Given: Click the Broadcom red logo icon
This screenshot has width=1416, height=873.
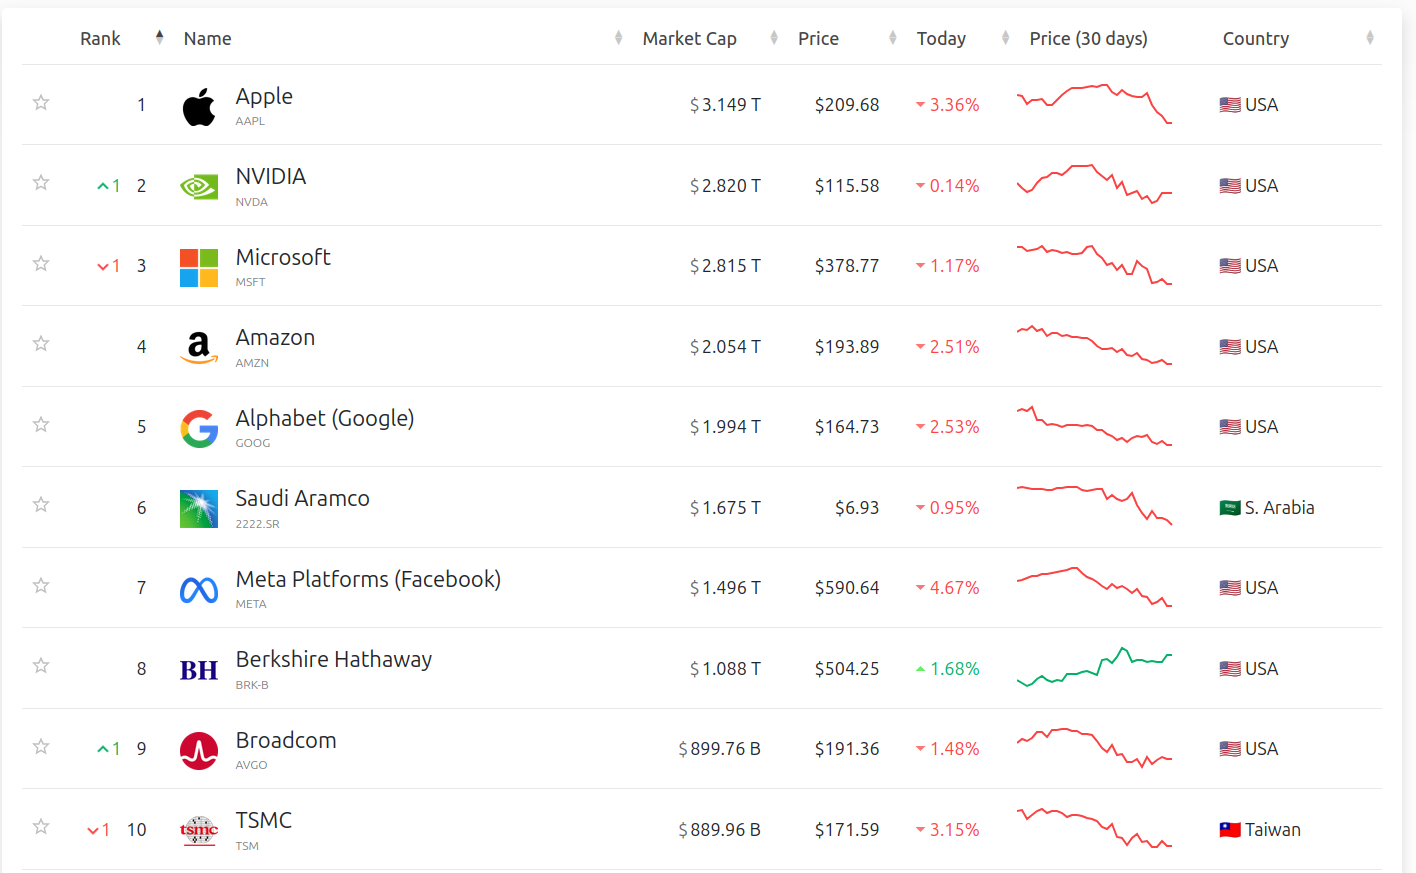Looking at the screenshot, I should pyautogui.click(x=198, y=750).
